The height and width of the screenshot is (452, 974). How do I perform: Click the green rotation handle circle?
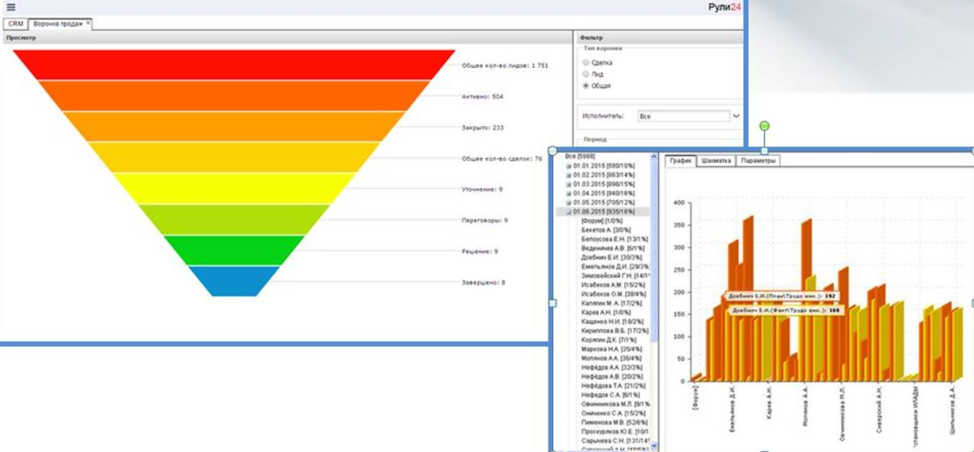[765, 126]
